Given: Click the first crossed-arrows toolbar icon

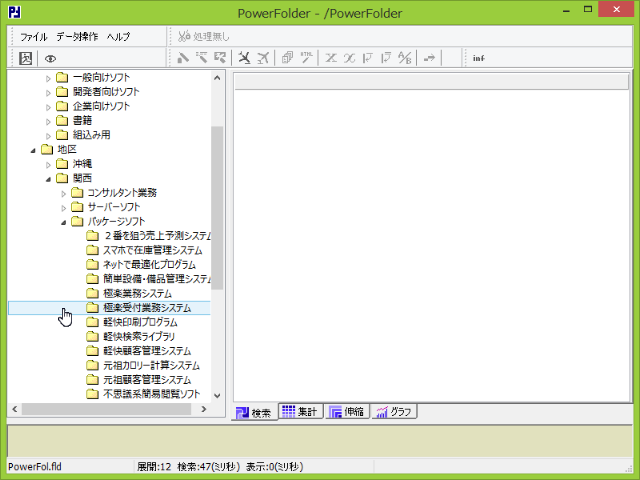Looking at the screenshot, I should (331, 58).
